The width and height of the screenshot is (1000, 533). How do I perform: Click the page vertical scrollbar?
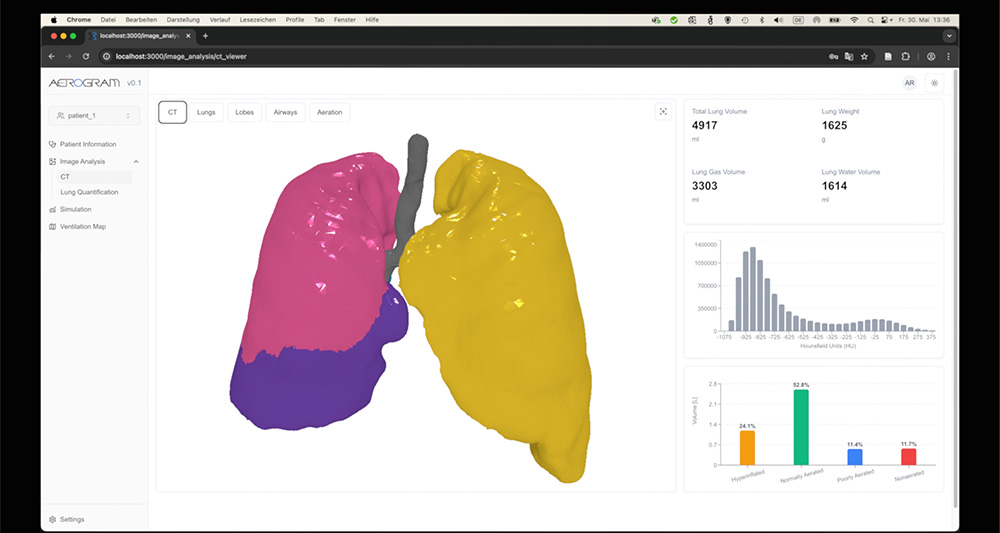955,287
